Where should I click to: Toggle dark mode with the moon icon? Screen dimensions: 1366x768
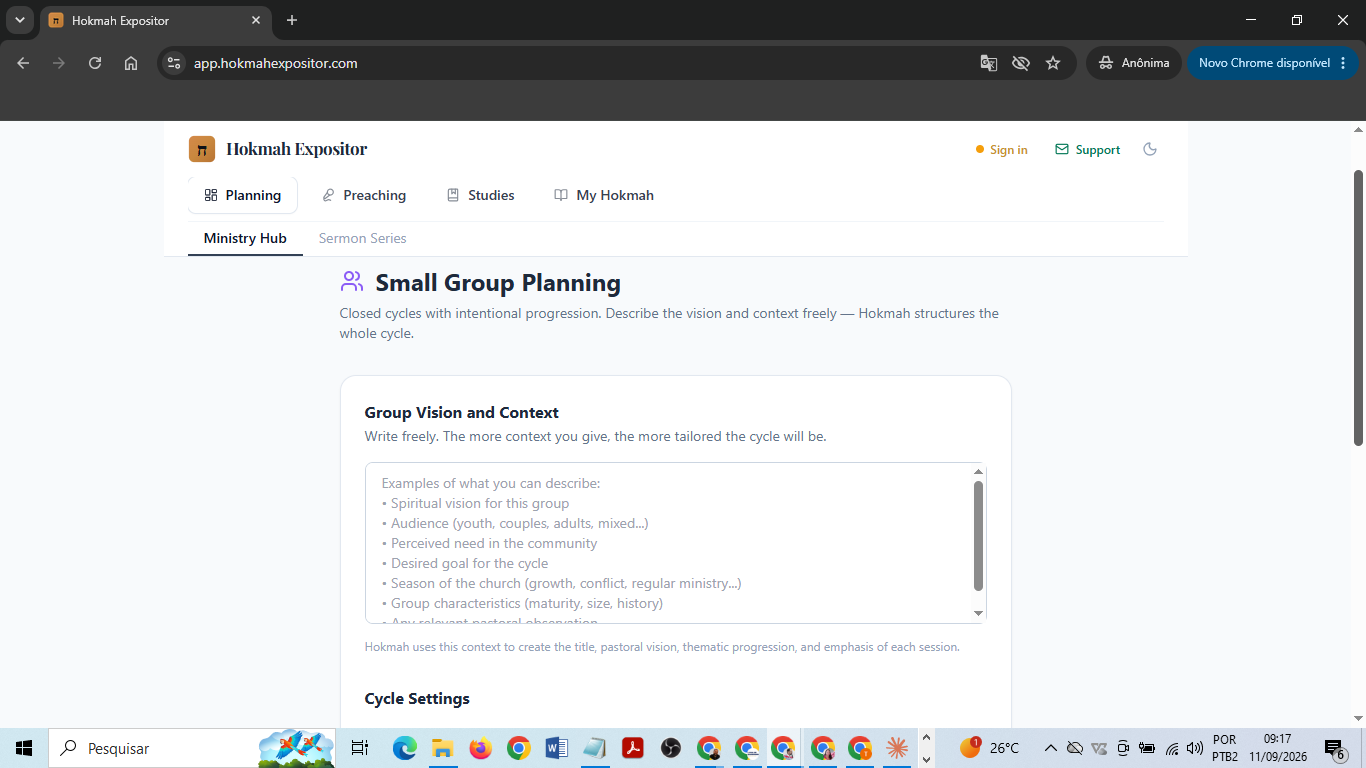click(x=1150, y=149)
